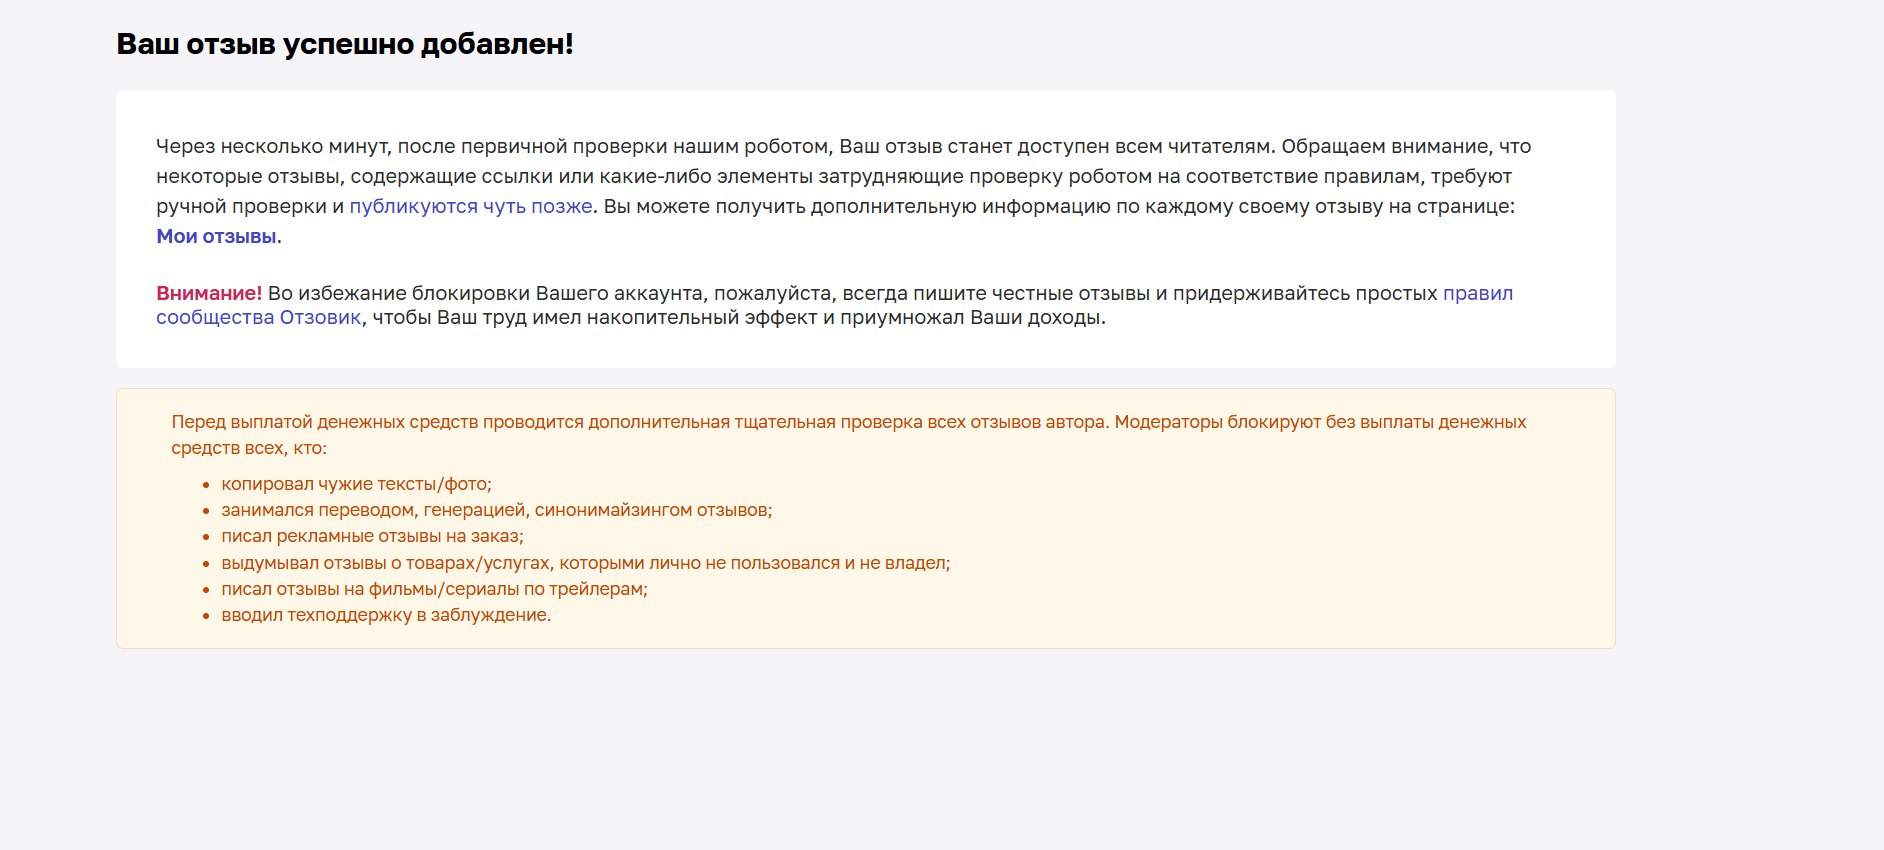Click the "сообщества Отзовик" link text on second line

pyautogui.click(x=258, y=318)
